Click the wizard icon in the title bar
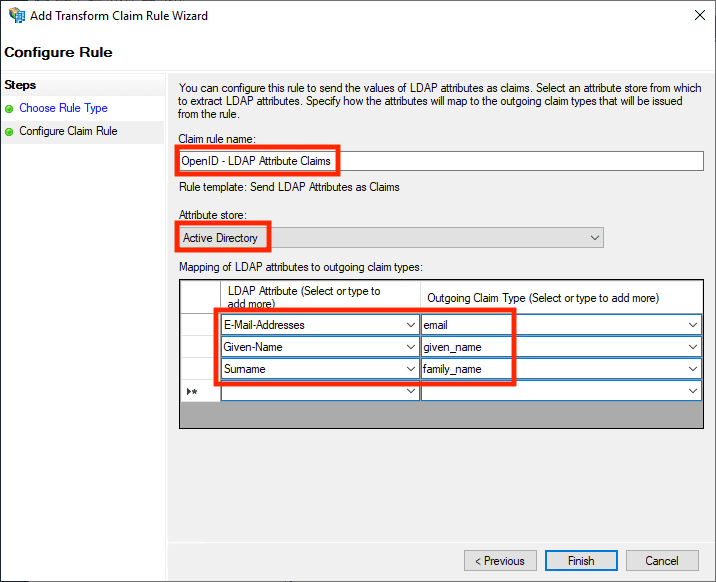 [x=17, y=15]
